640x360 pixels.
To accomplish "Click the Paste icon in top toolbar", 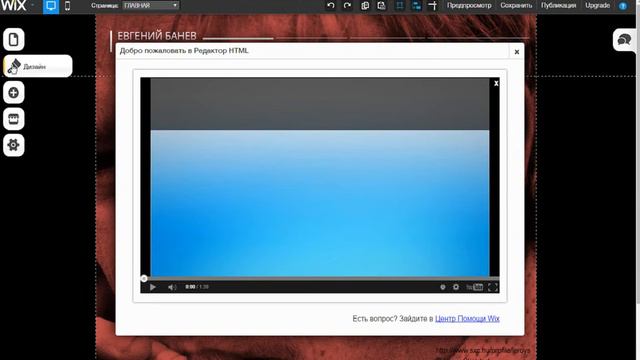I will (381, 5).
